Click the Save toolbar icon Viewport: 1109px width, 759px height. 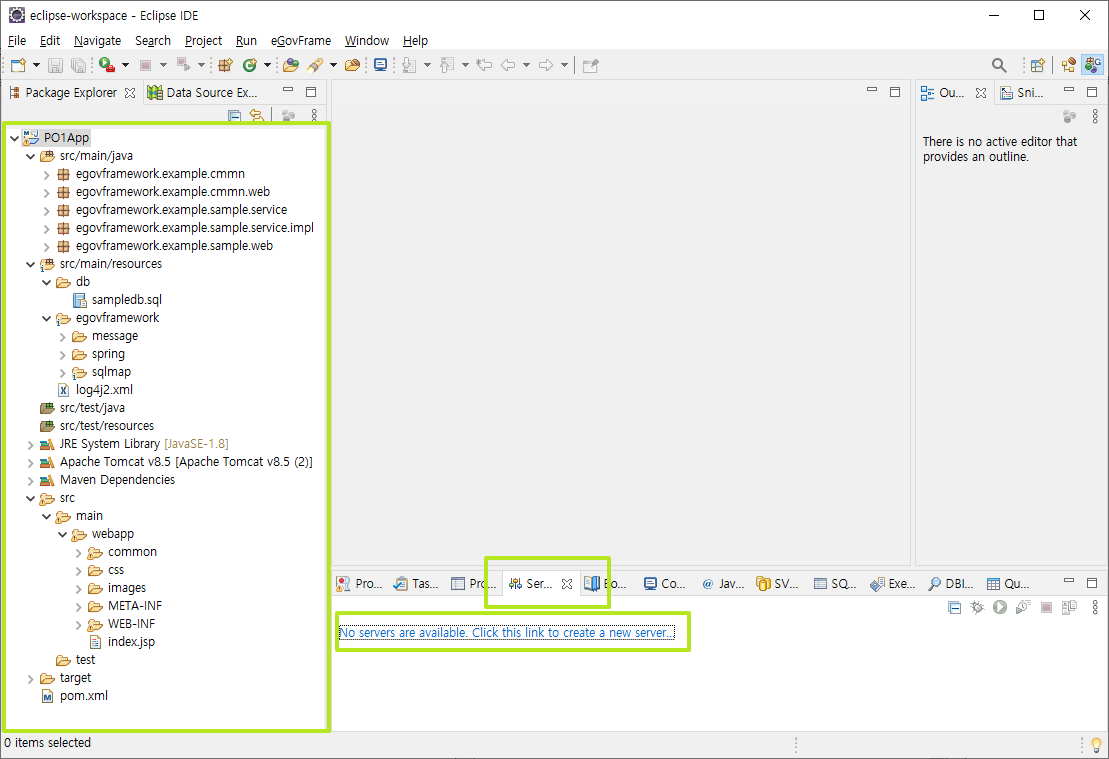tap(55, 65)
